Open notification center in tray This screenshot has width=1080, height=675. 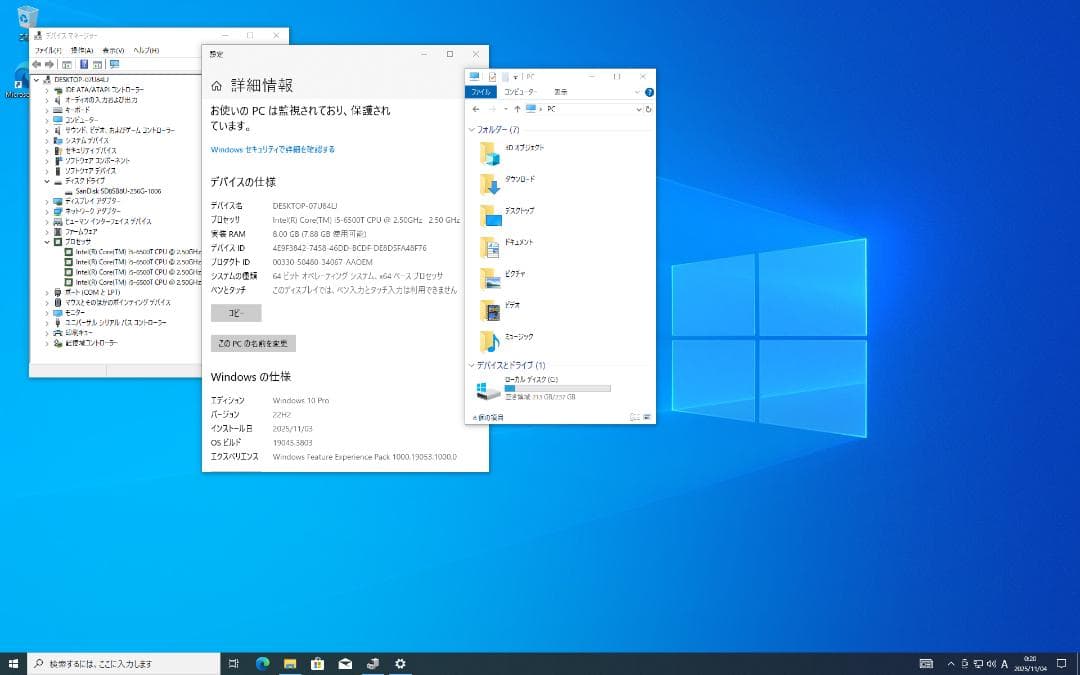(1061, 664)
